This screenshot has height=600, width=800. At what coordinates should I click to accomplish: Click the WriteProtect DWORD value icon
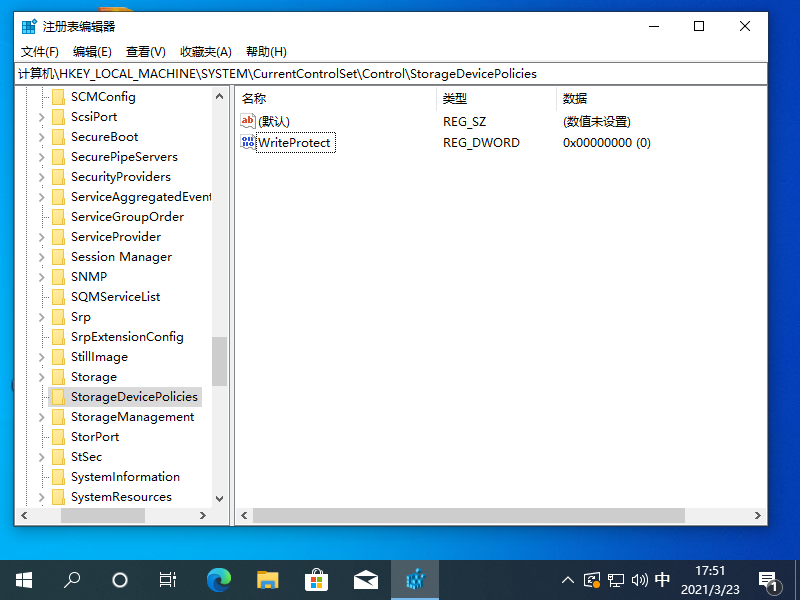tap(246, 142)
